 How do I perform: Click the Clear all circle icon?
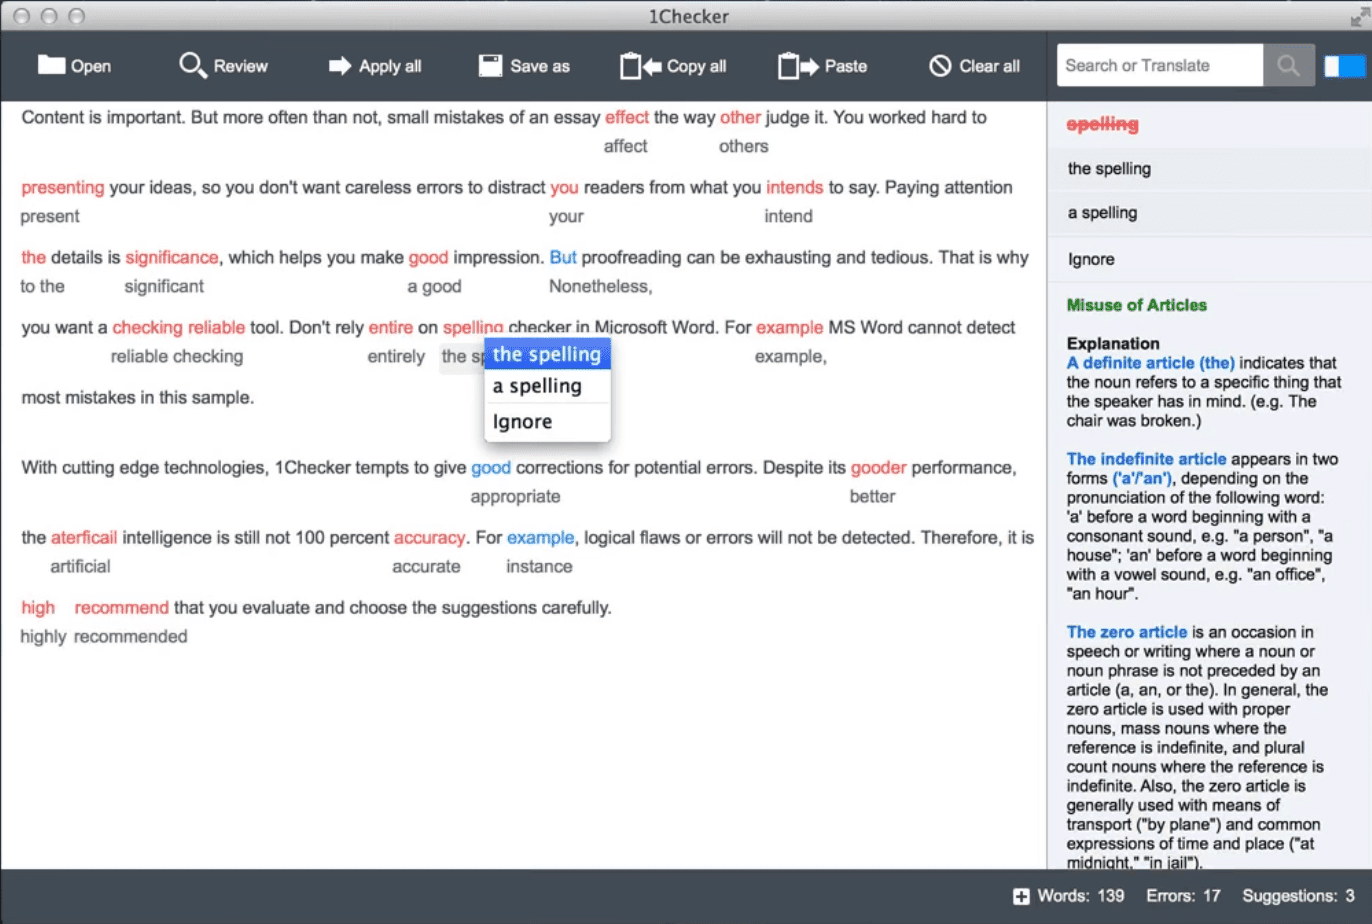pyautogui.click(x=940, y=66)
